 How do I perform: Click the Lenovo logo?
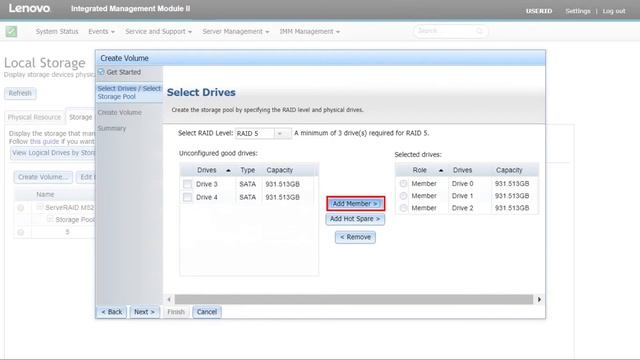pos(29,9)
